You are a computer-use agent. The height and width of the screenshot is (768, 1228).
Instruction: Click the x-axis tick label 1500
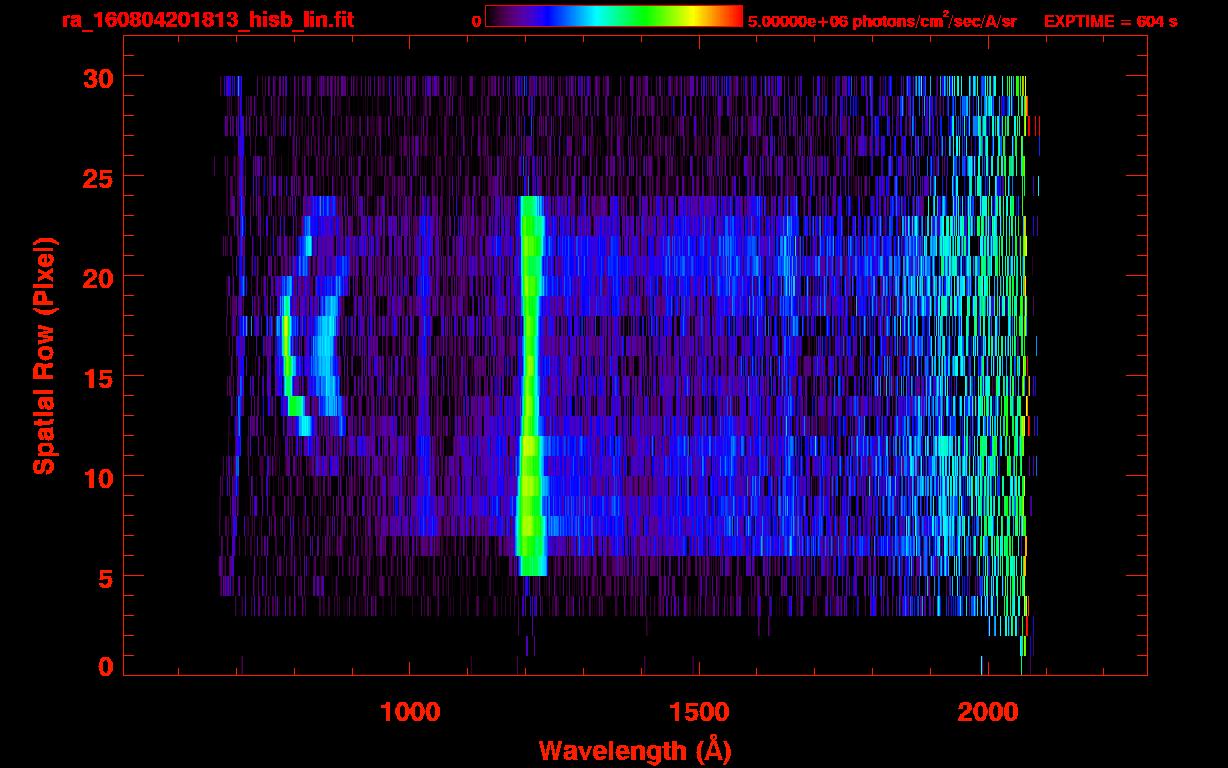698,712
